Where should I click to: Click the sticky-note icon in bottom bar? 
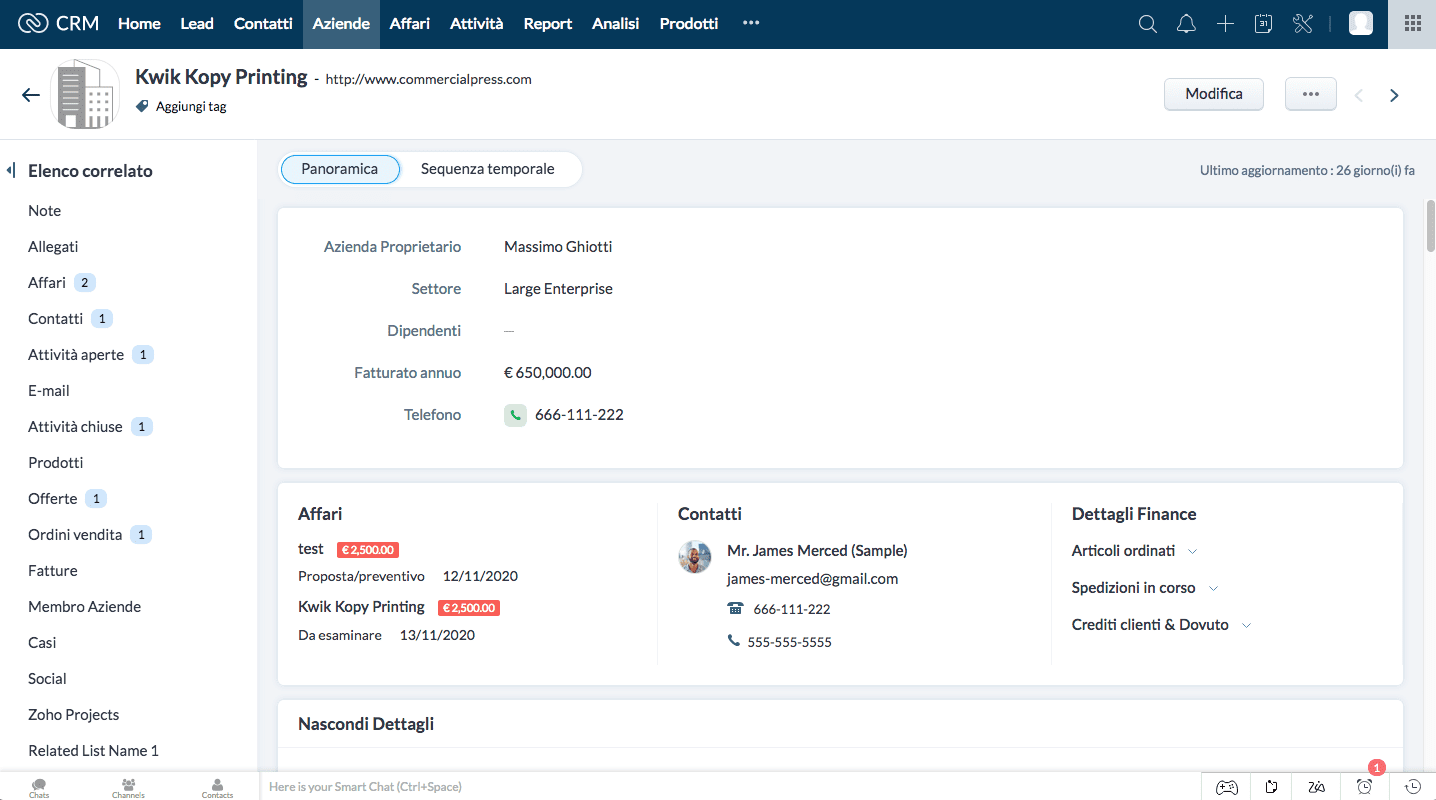click(1272, 787)
